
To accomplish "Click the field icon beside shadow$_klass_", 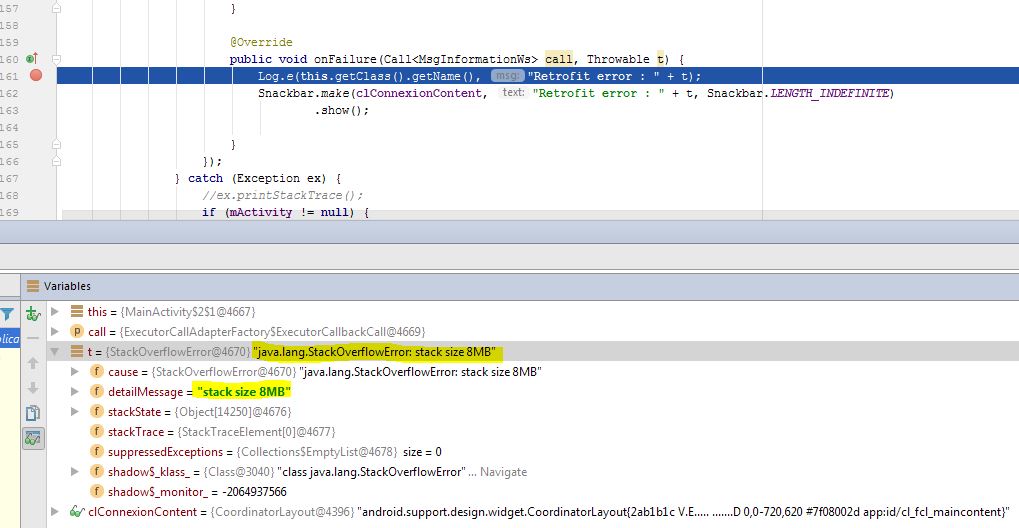I will [x=96, y=471].
